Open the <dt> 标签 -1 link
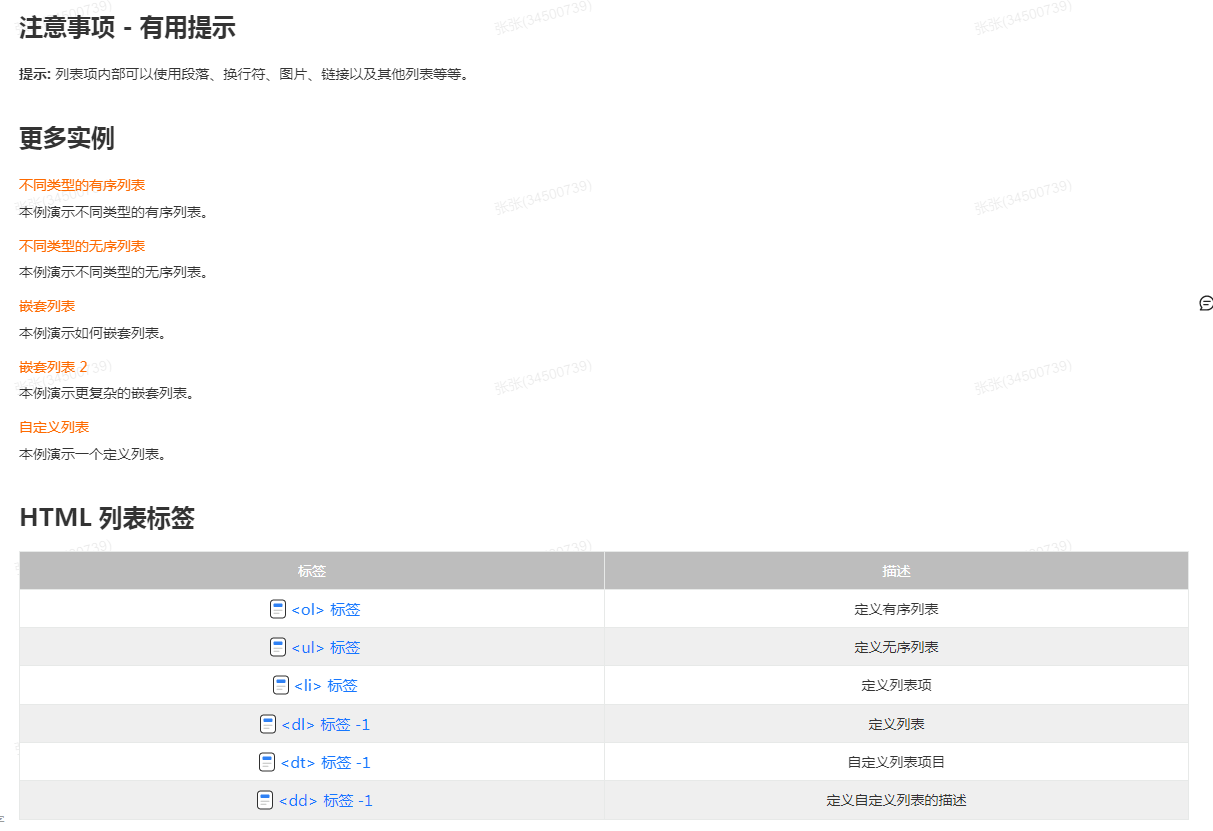Viewport: 1213px width, 831px height. (x=326, y=762)
